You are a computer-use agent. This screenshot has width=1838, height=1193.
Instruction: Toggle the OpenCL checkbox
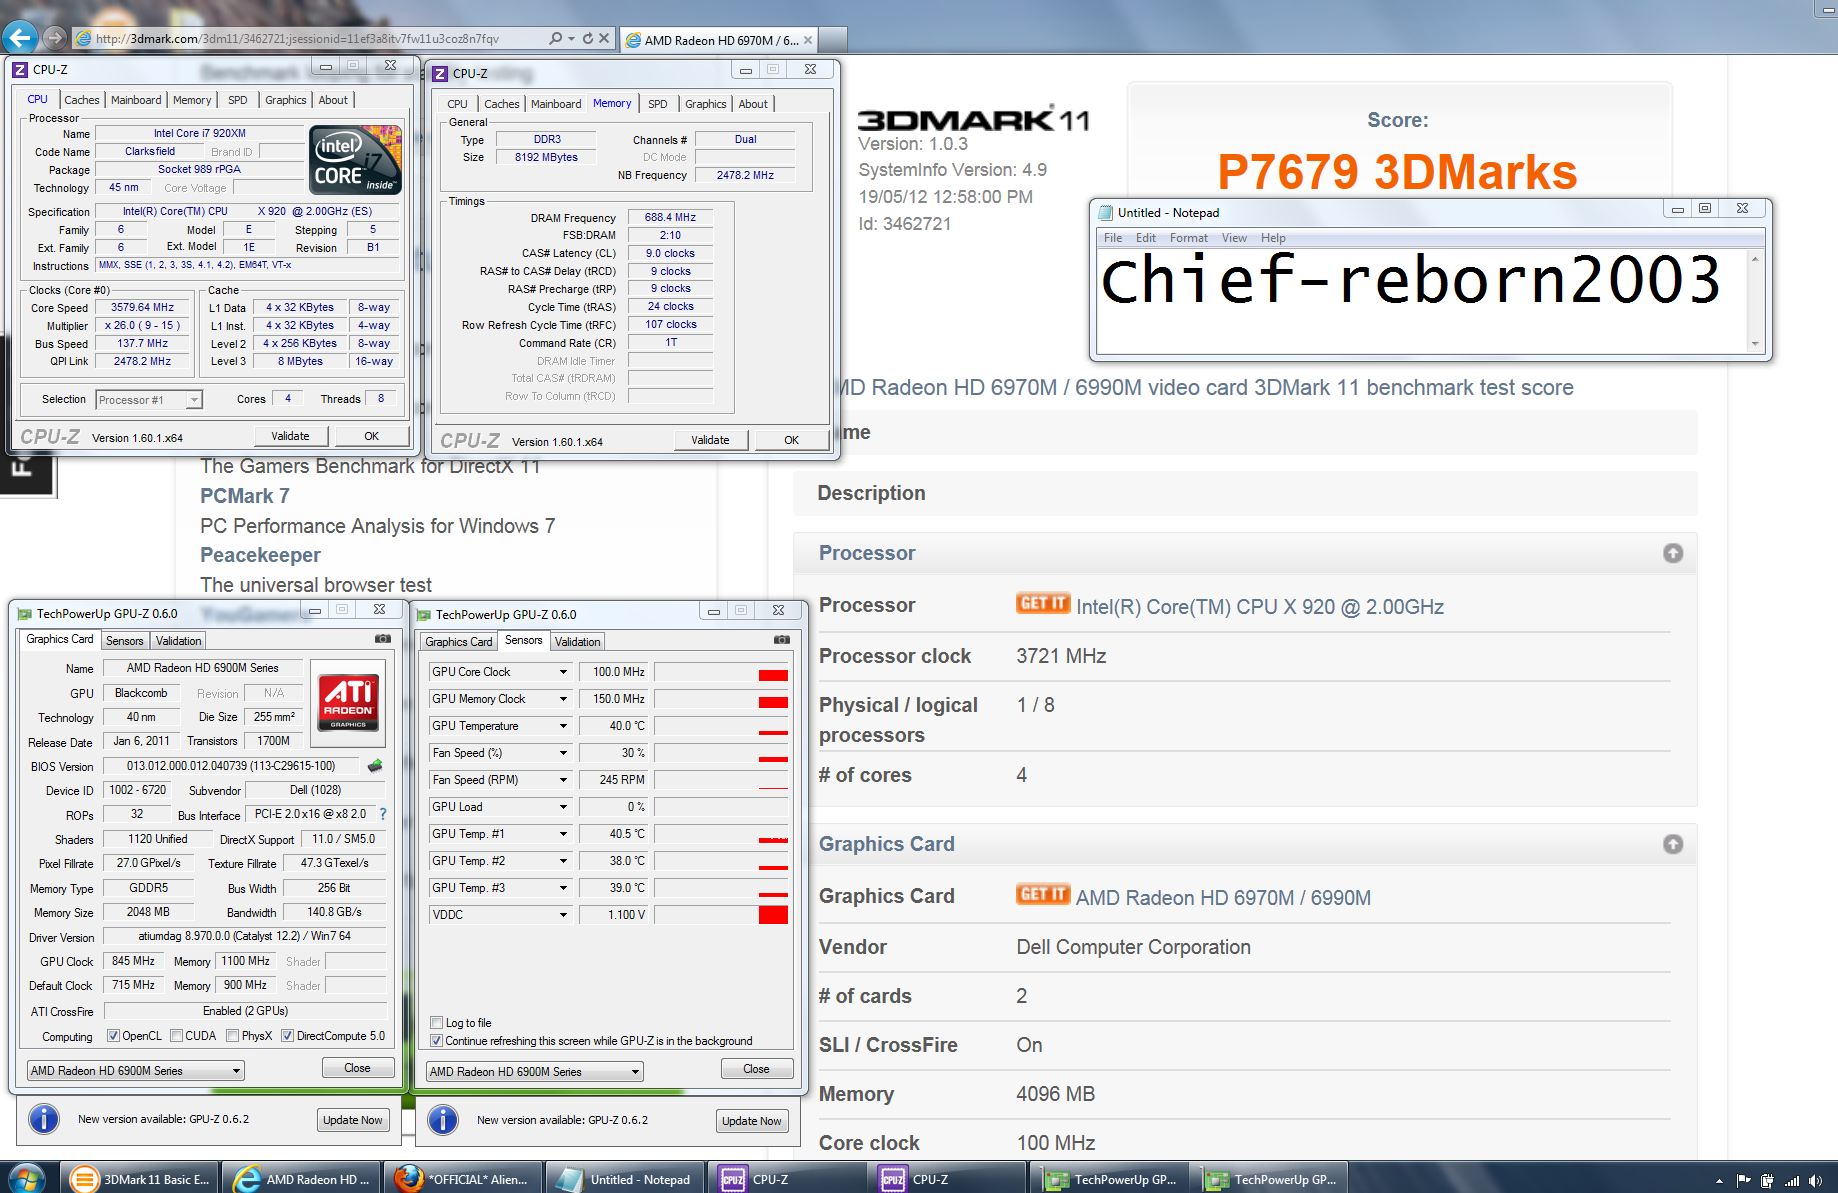[x=113, y=1036]
